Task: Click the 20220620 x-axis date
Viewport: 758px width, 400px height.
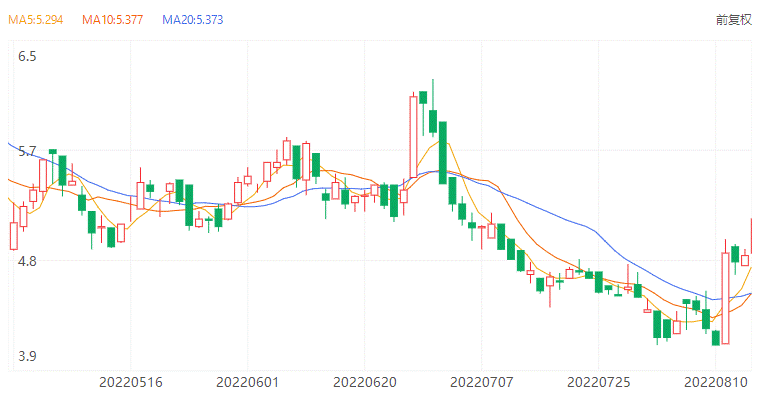Action: click(362, 382)
